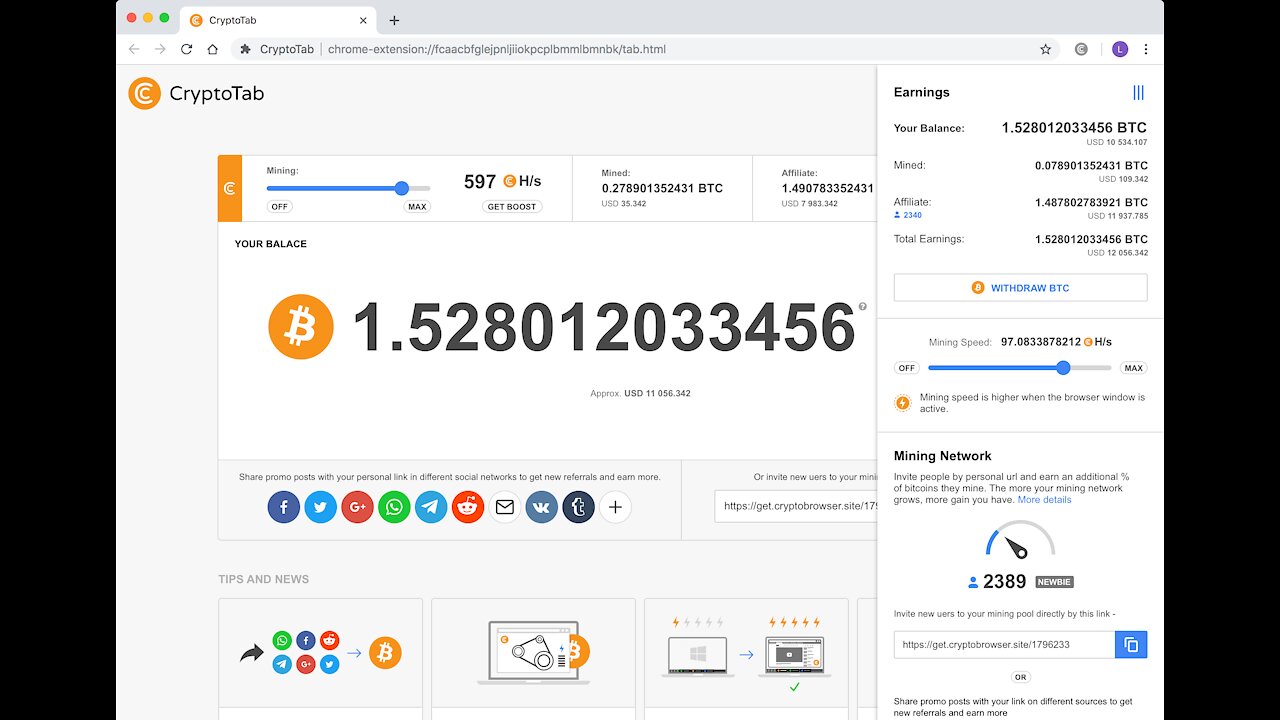Open a new browser tab

[x=394, y=20]
